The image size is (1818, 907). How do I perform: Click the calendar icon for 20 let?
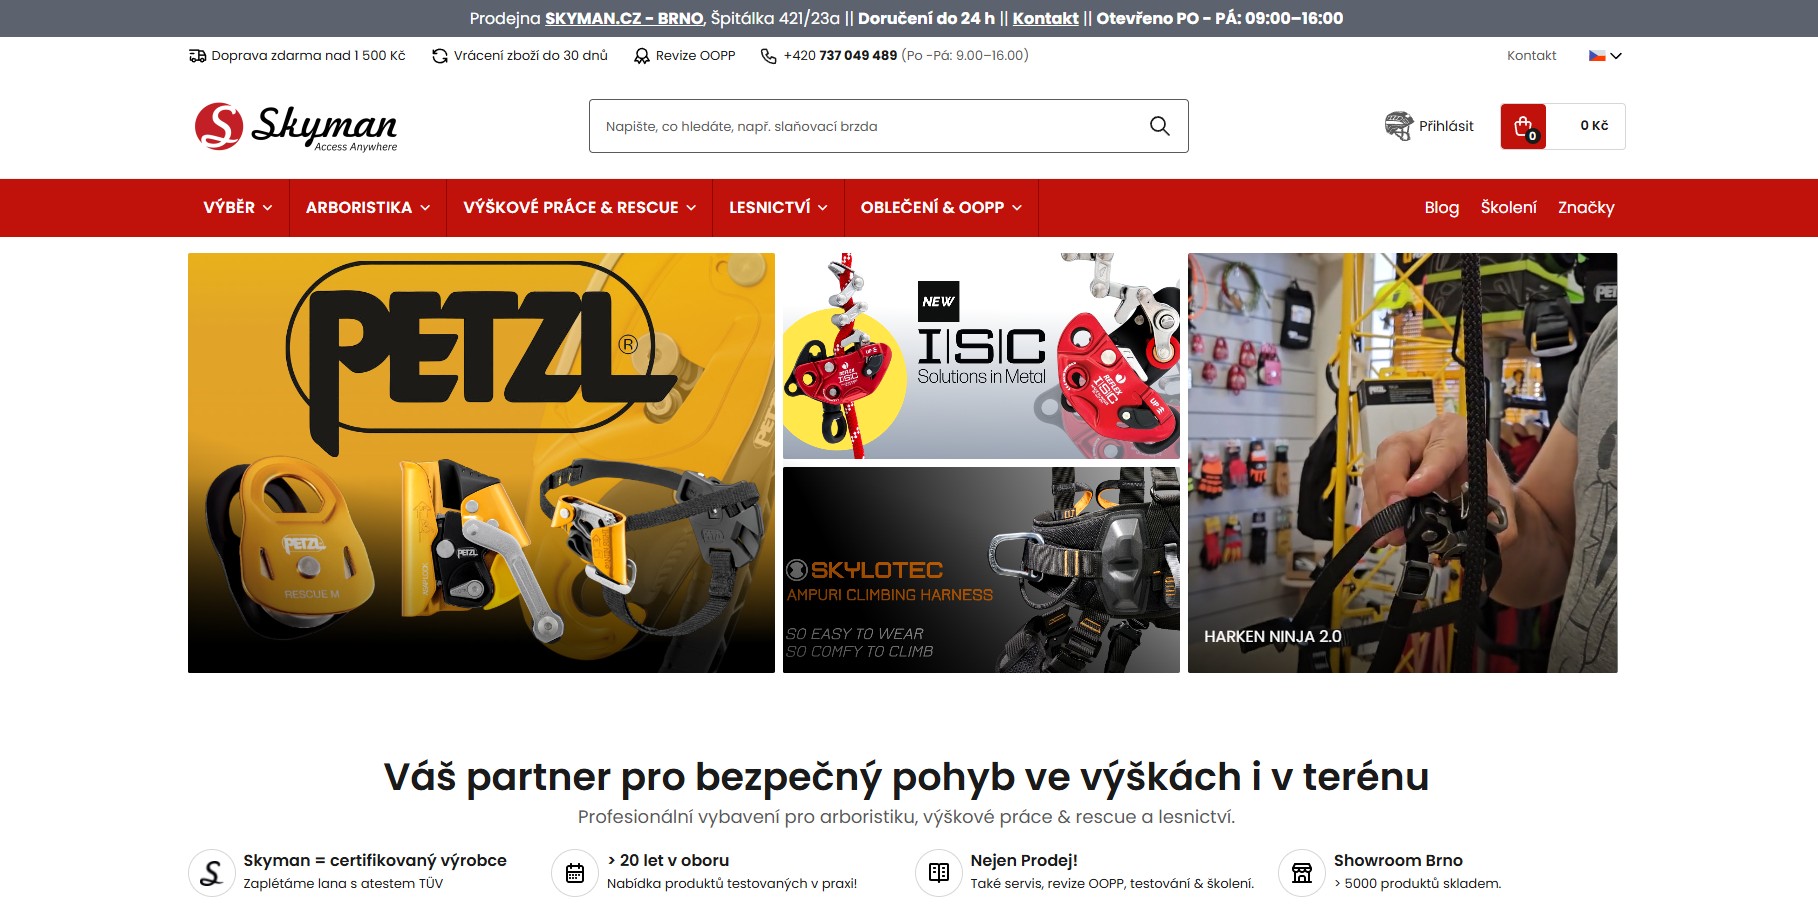[x=575, y=873]
